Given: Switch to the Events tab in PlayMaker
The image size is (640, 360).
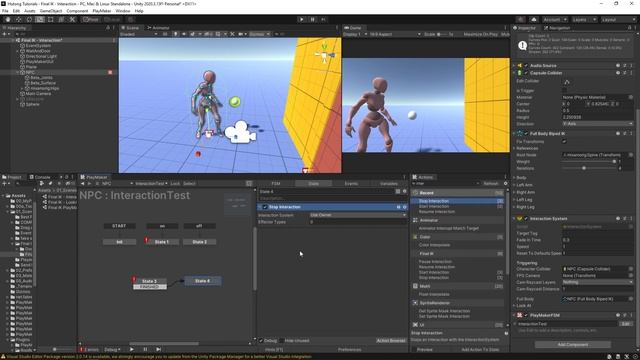Looking at the screenshot, I should tap(351, 184).
